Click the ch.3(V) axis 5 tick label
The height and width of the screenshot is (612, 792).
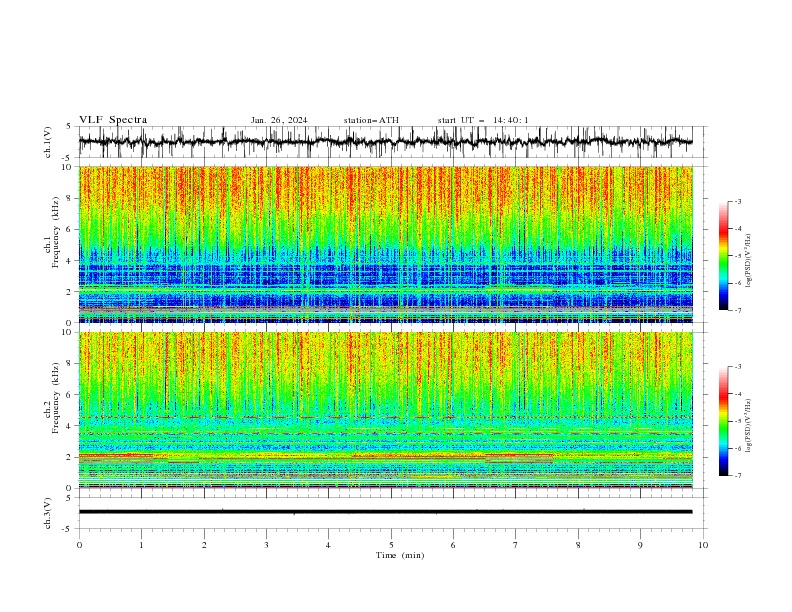pos(69,497)
